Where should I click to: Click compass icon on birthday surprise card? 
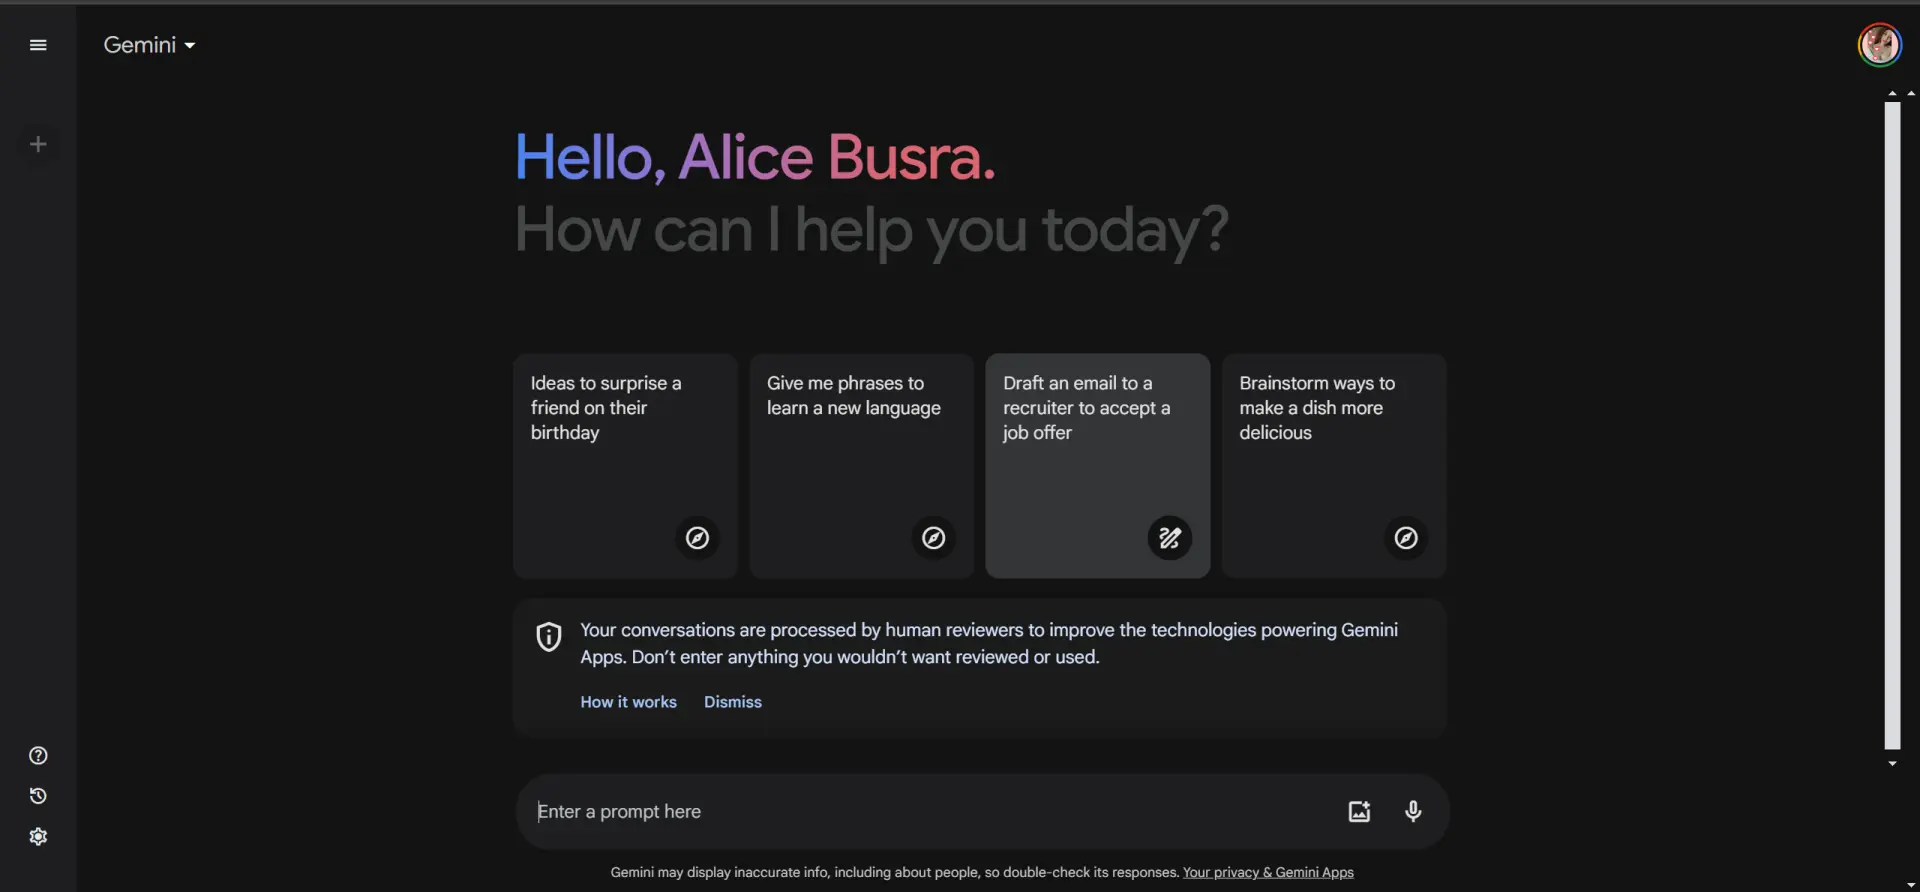697,538
